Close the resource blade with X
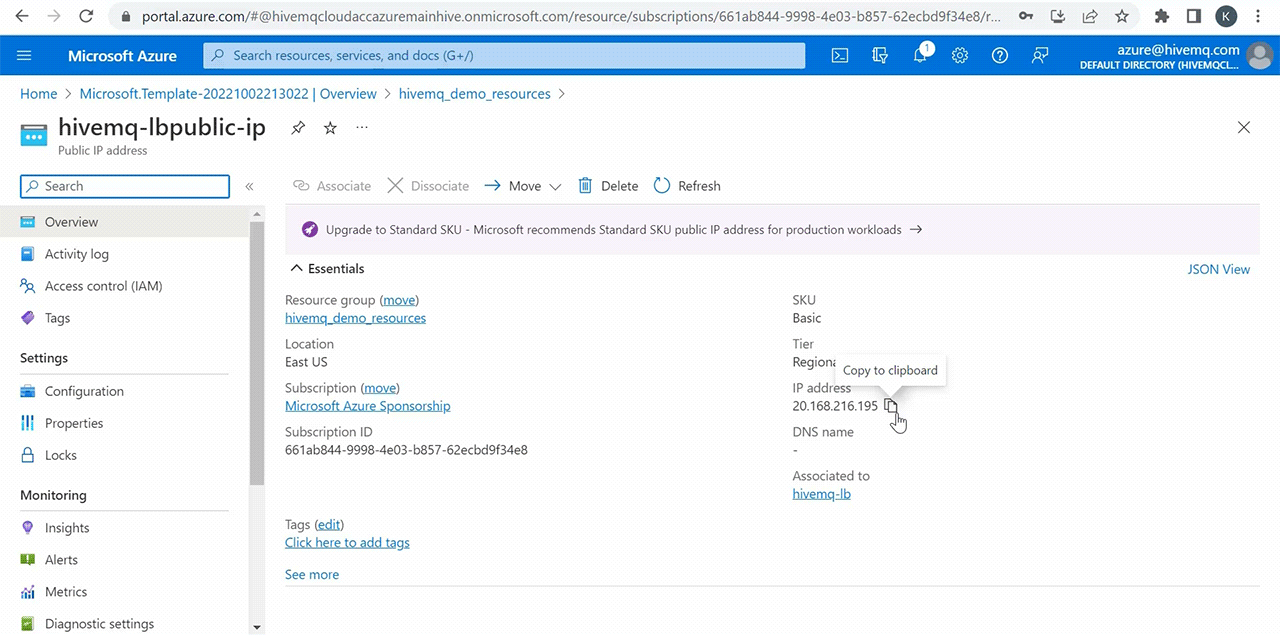Screen dimensions: 1280x635 tap(1244, 128)
